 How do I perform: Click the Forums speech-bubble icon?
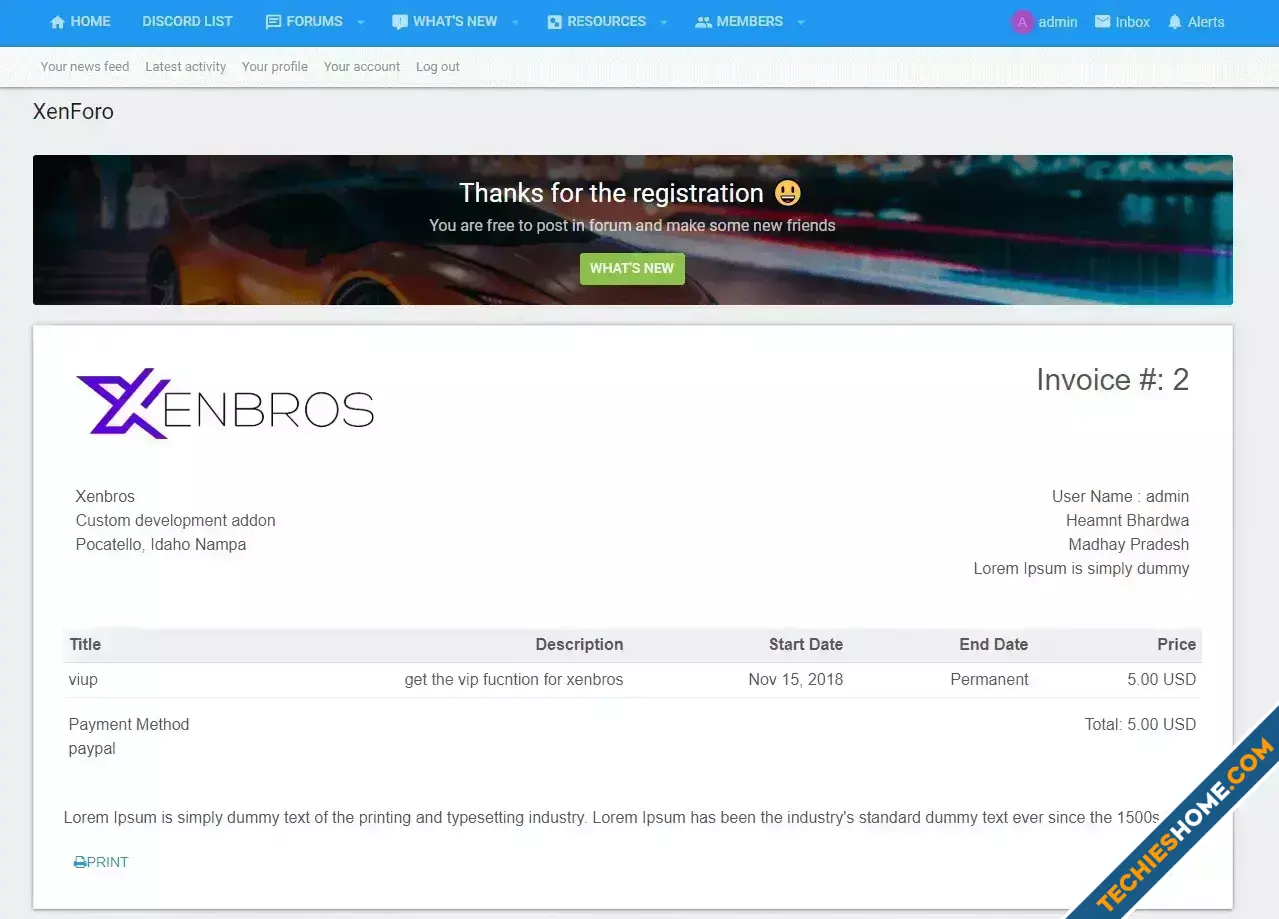click(273, 22)
